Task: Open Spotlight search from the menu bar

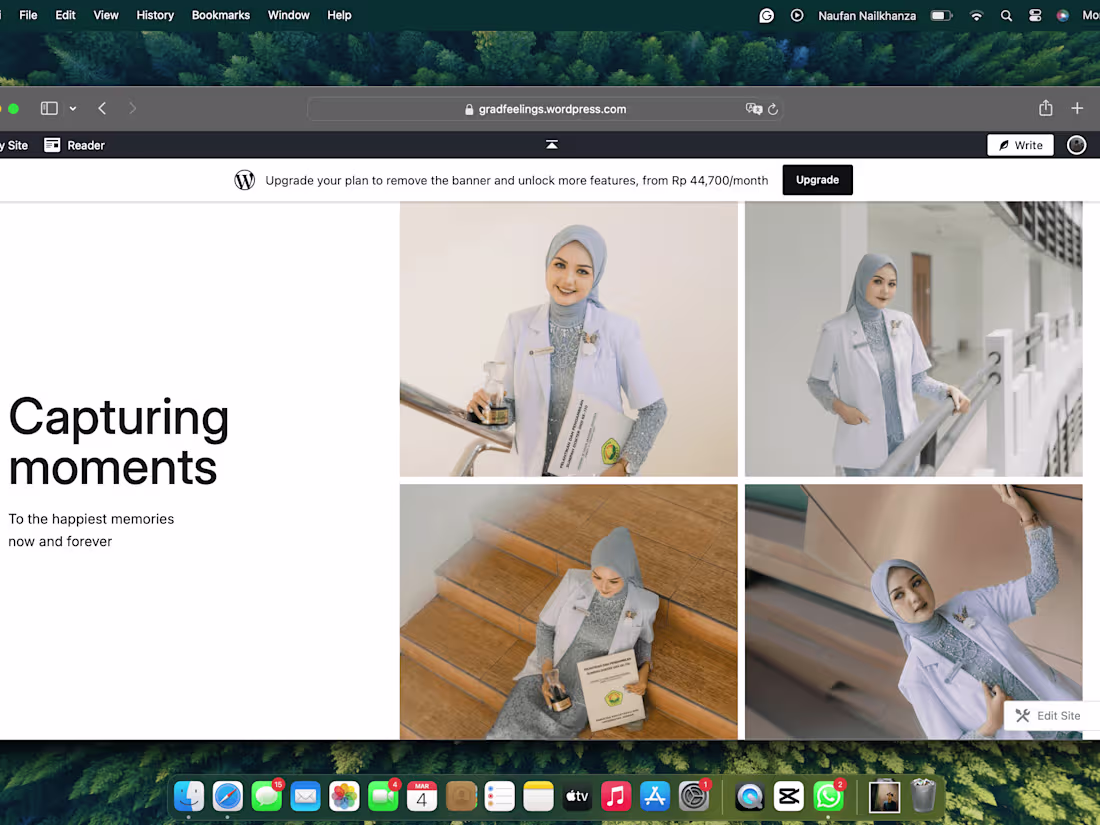Action: 1006,15
